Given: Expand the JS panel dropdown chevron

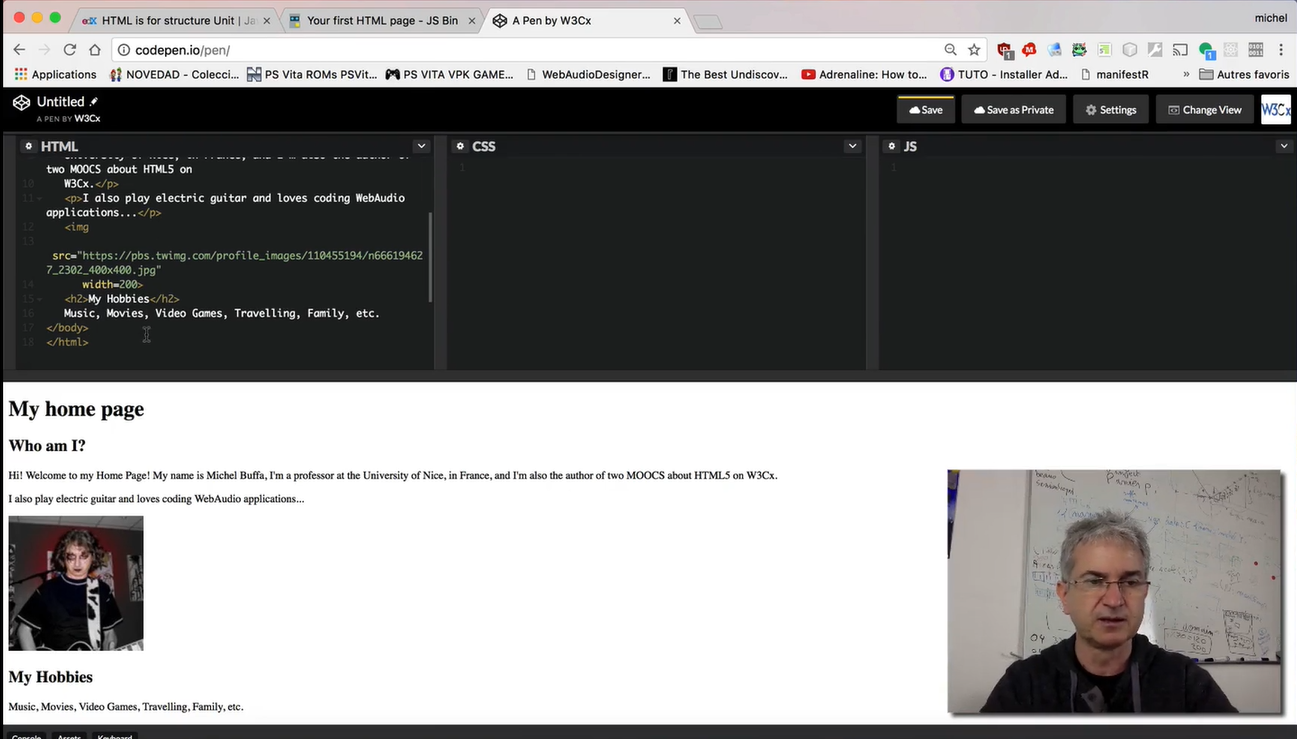Looking at the screenshot, I should coord(1284,146).
